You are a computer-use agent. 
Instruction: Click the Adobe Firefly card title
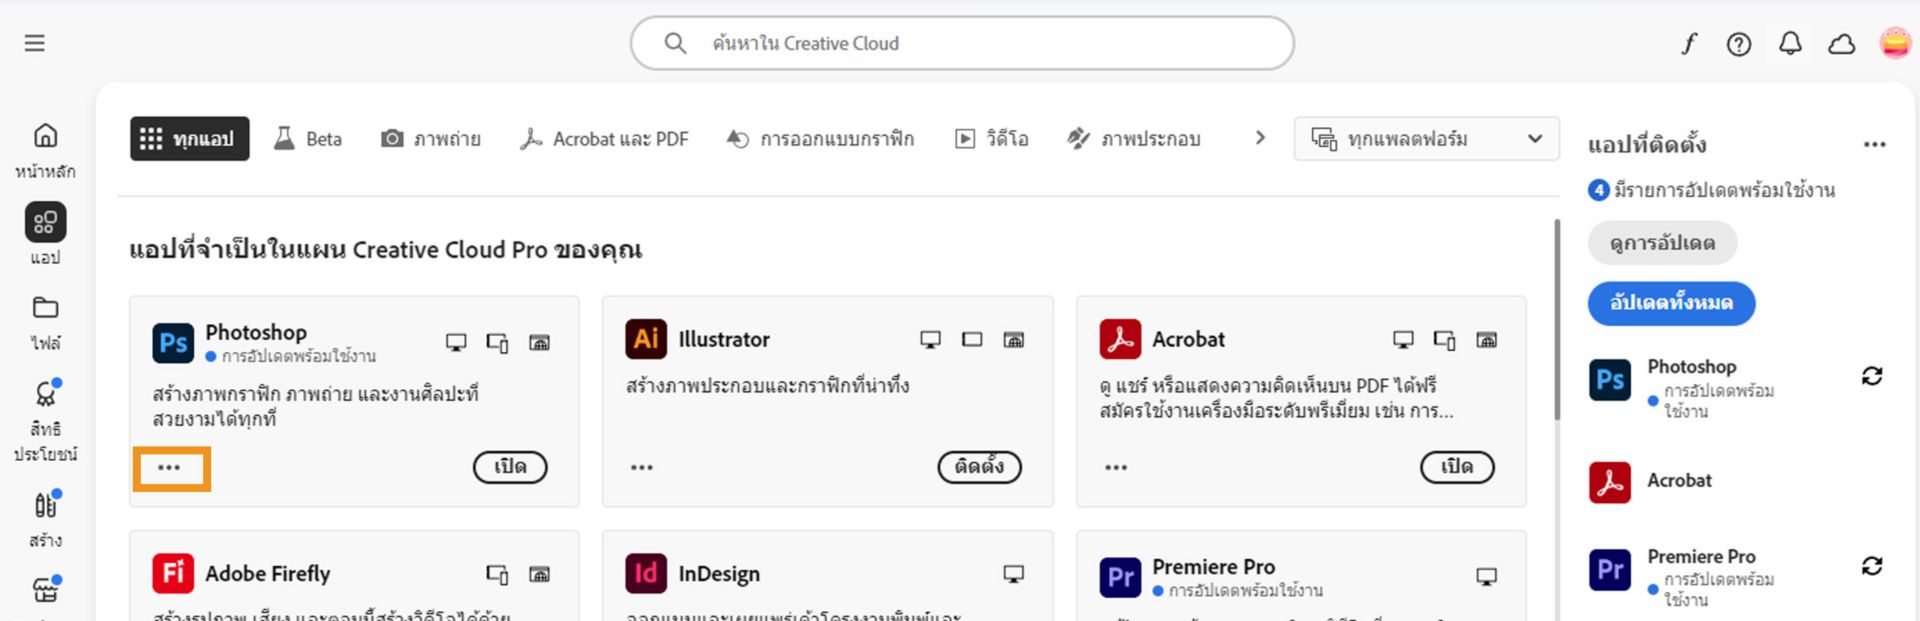click(268, 574)
